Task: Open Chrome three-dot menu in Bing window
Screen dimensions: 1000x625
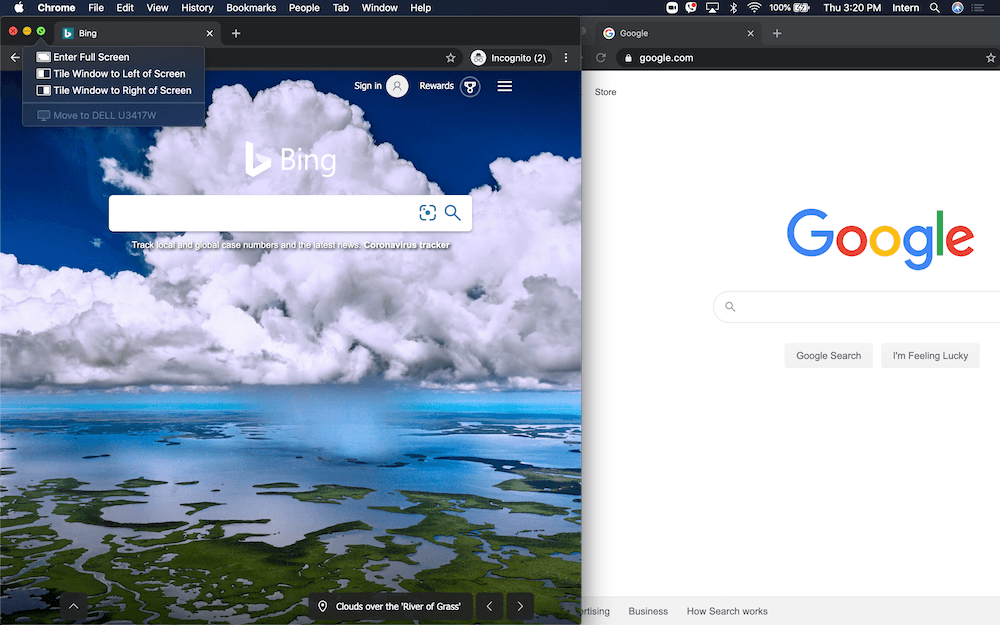Action: [x=566, y=57]
